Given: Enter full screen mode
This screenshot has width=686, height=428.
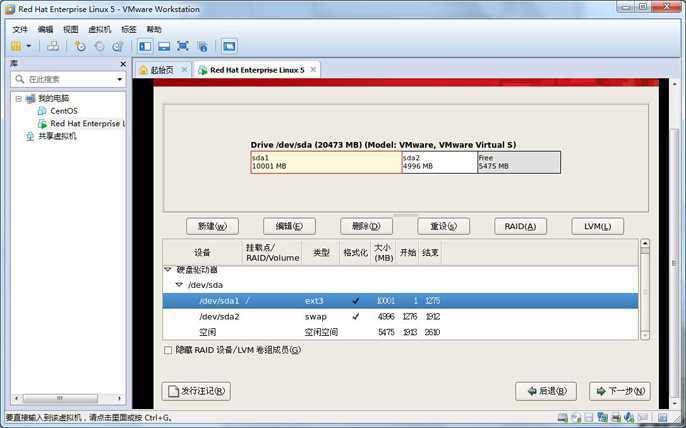Looking at the screenshot, I should (183, 46).
